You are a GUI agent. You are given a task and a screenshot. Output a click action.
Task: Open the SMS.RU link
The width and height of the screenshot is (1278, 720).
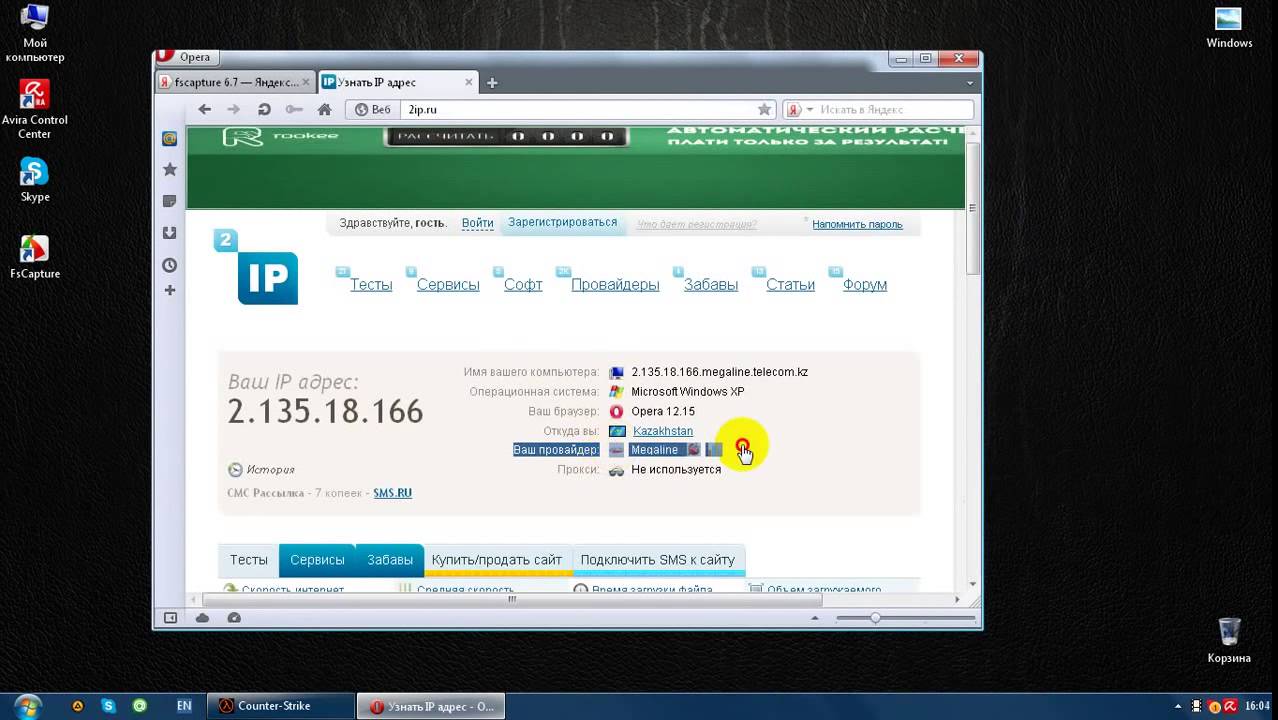392,493
